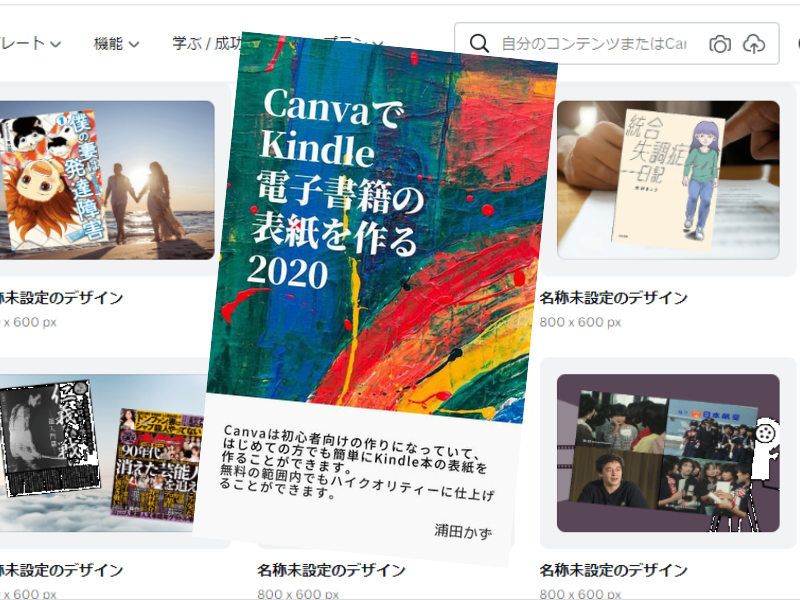The width and height of the screenshot is (800, 600).
Task: Click the search magnifier icon
Action: point(477,43)
